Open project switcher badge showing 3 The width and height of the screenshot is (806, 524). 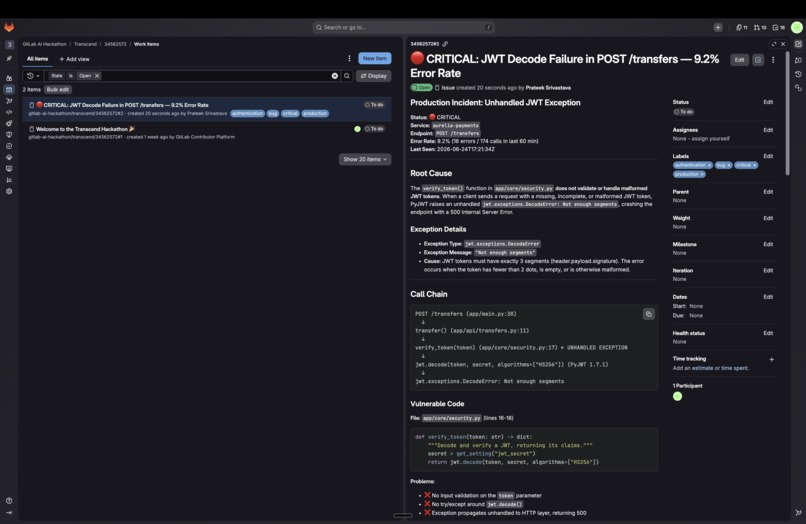tap(9, 44)
